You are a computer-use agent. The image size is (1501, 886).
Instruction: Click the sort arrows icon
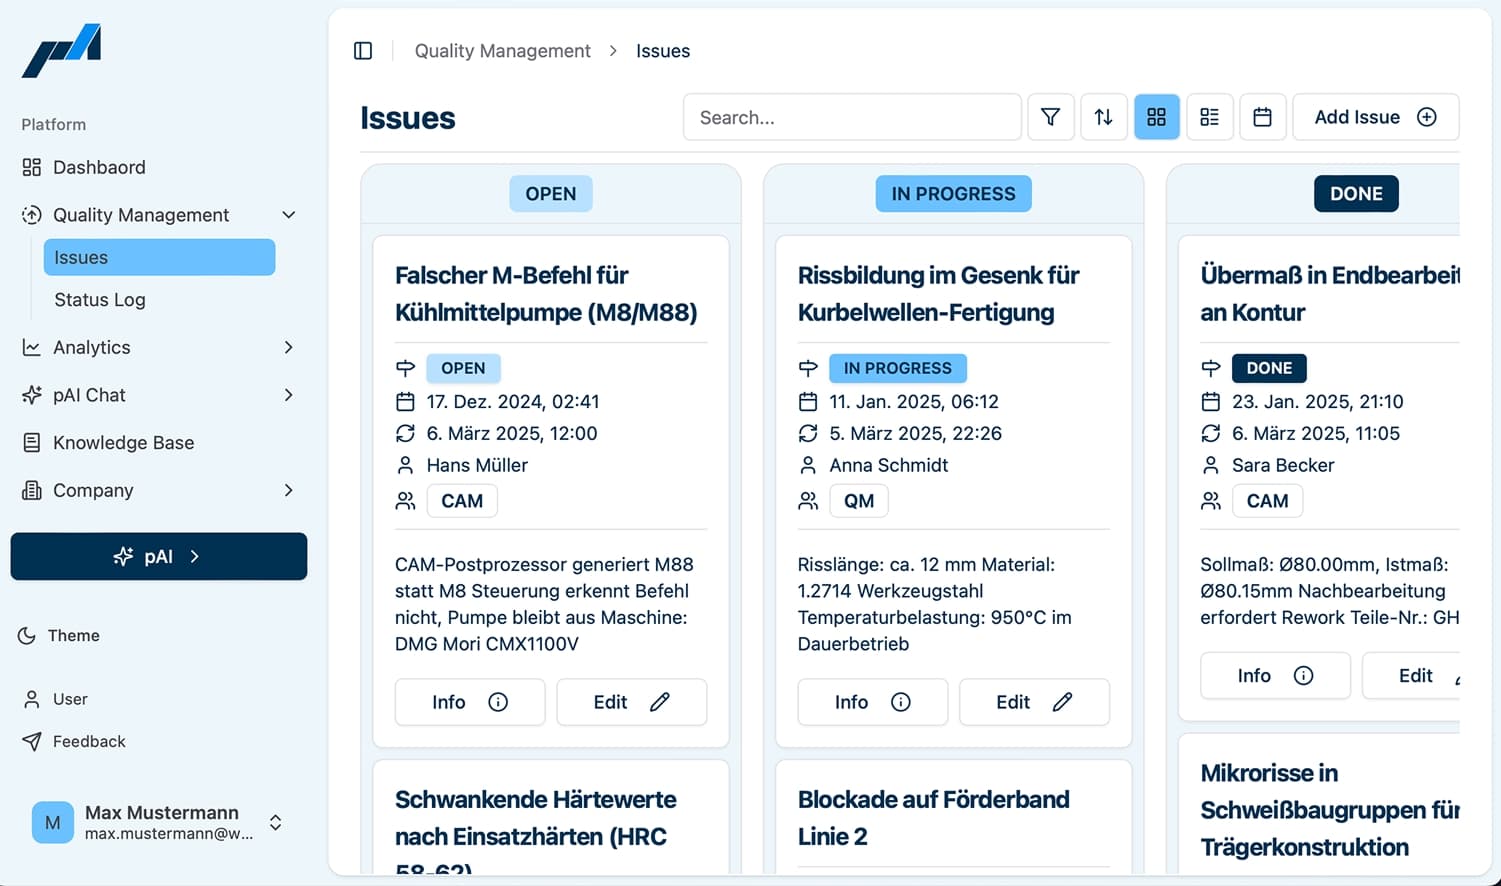[1103, 117]
